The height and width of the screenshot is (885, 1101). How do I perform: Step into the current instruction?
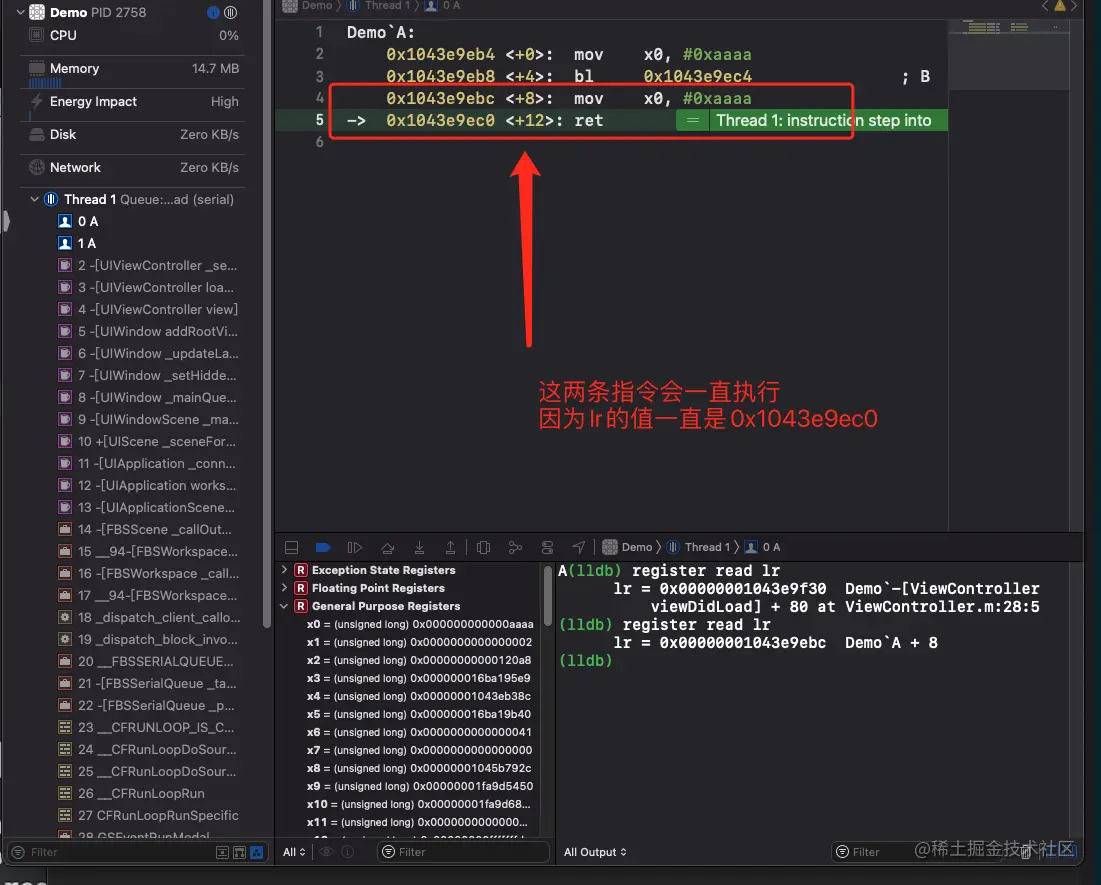[419, 547]
